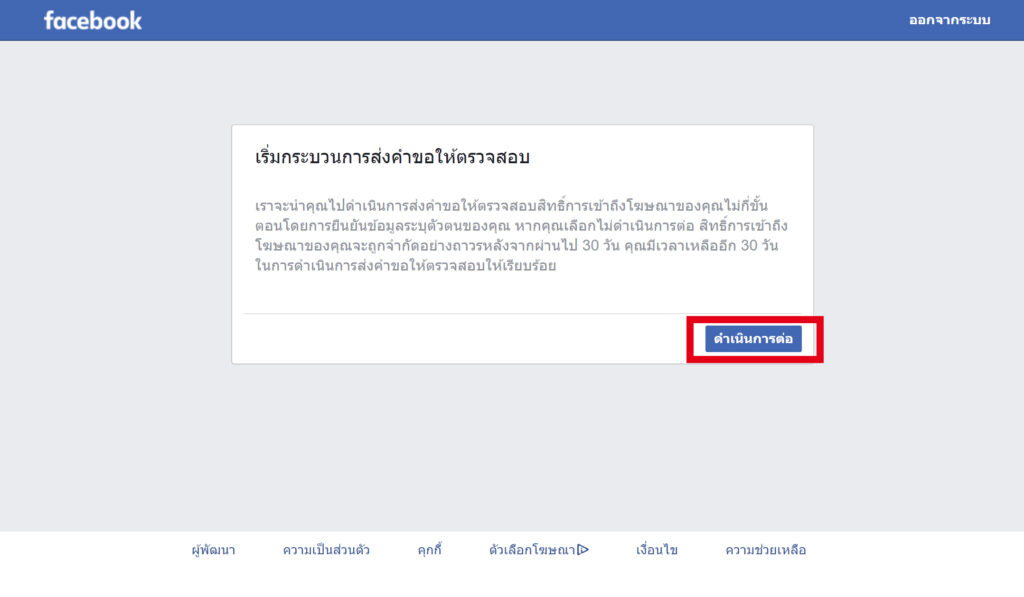
Task: Click the ออกจากระบบ logout link
Action: (949, 20)
